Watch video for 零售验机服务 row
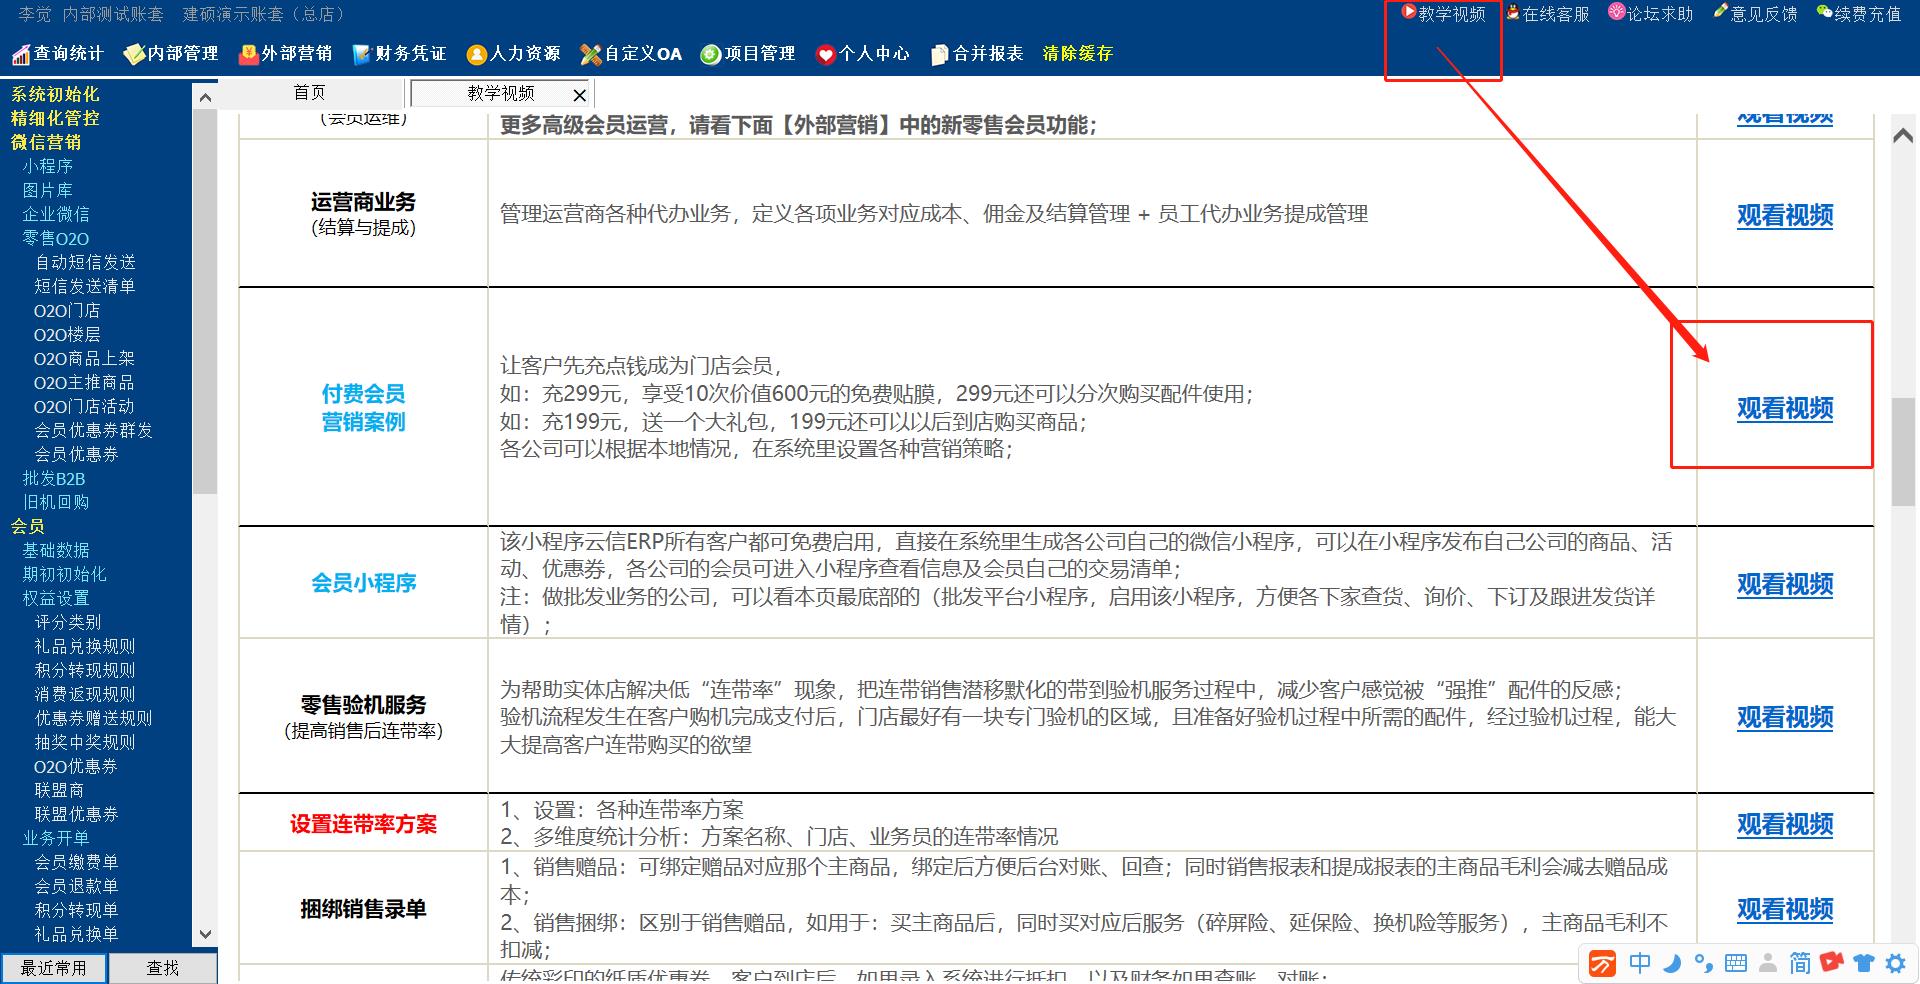This screenshot has height=984, width=1920. (x=1785, y=717)
